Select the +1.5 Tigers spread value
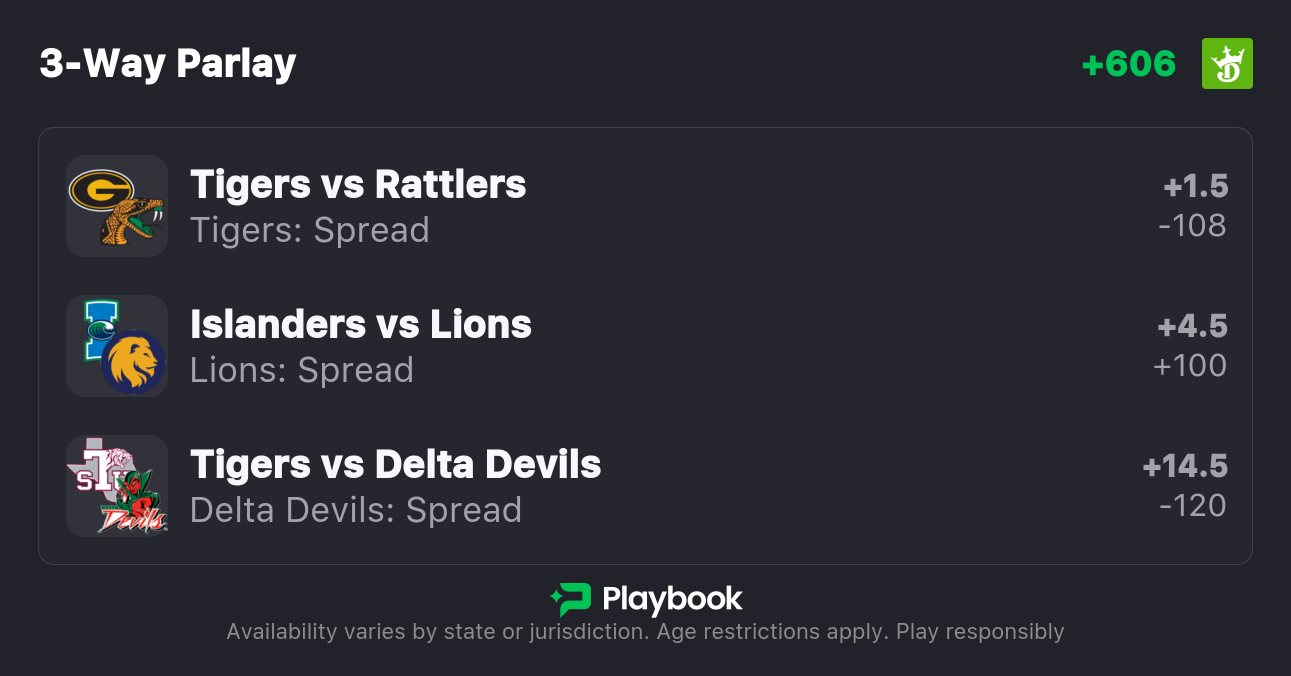Image resolution: width=1291 pixels, height=676 pixels. [x=1195, y=186]
